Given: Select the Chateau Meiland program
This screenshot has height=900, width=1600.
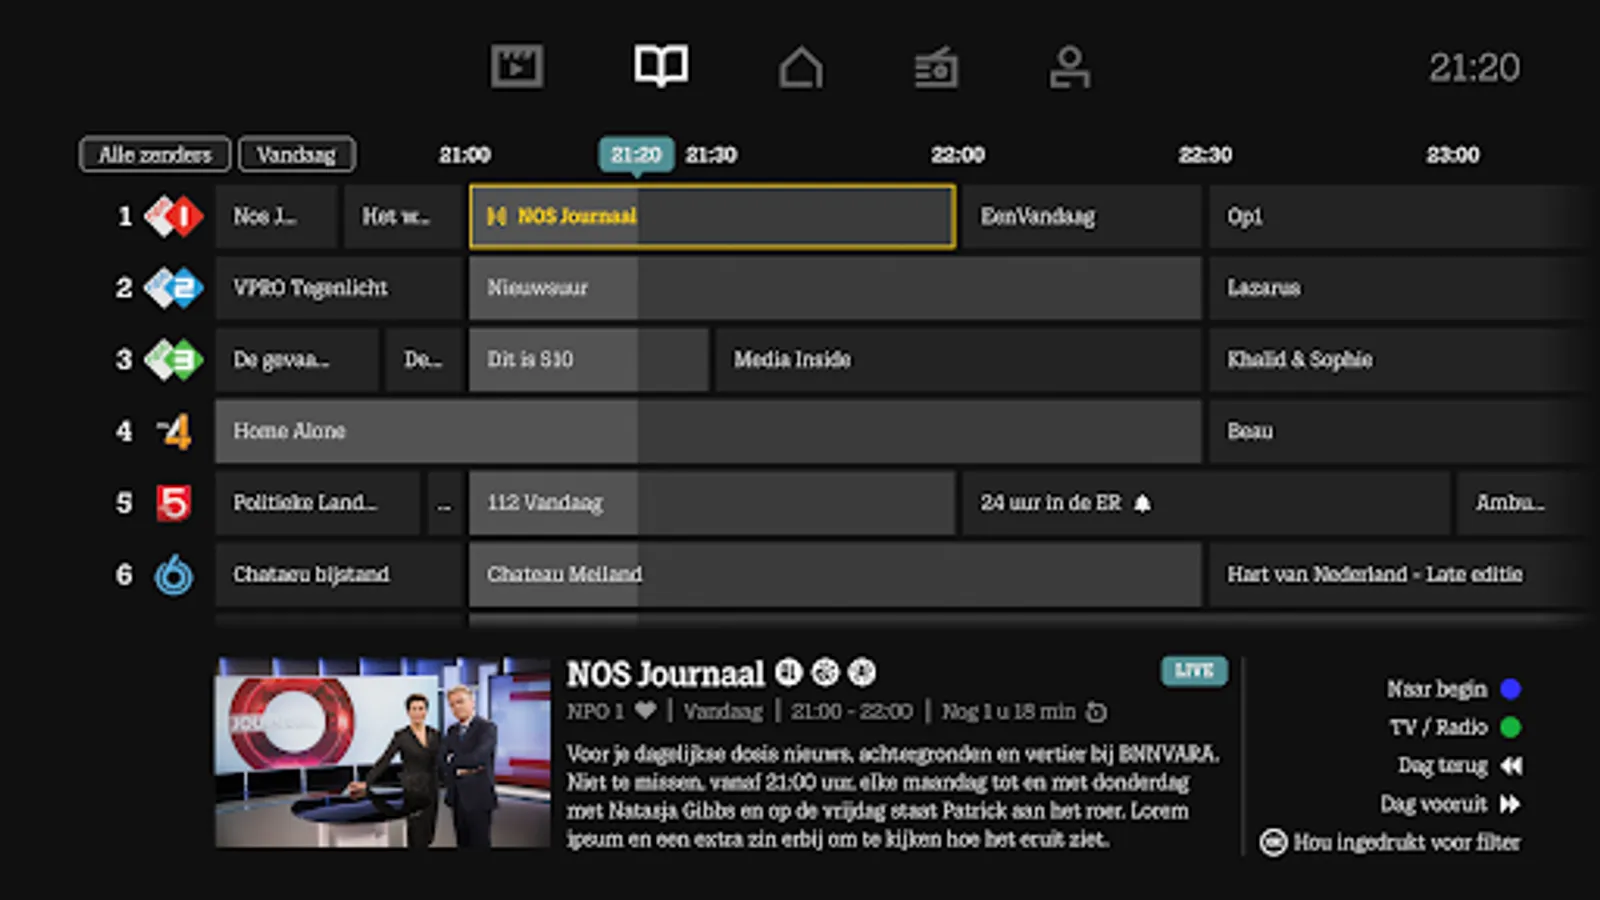Looking at the screenshot, I should pyautogui.click(x=835, y=575).
